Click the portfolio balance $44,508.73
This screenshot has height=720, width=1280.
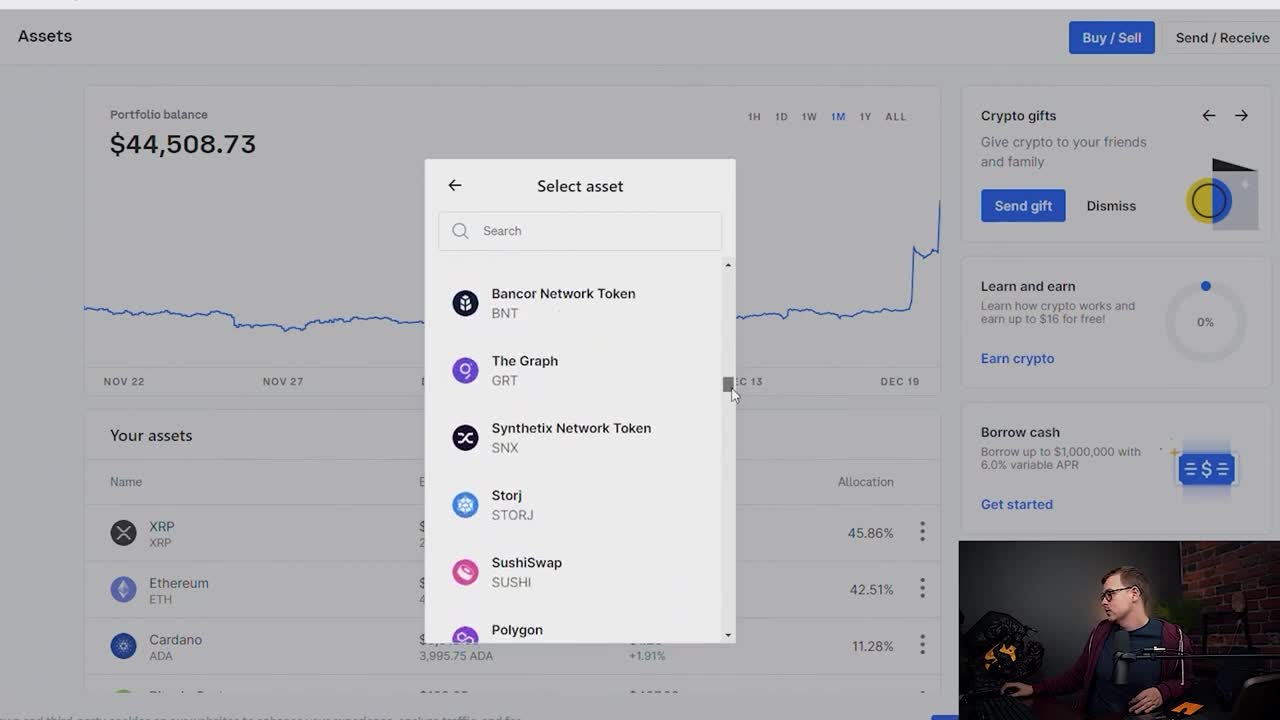pos(183,144)
